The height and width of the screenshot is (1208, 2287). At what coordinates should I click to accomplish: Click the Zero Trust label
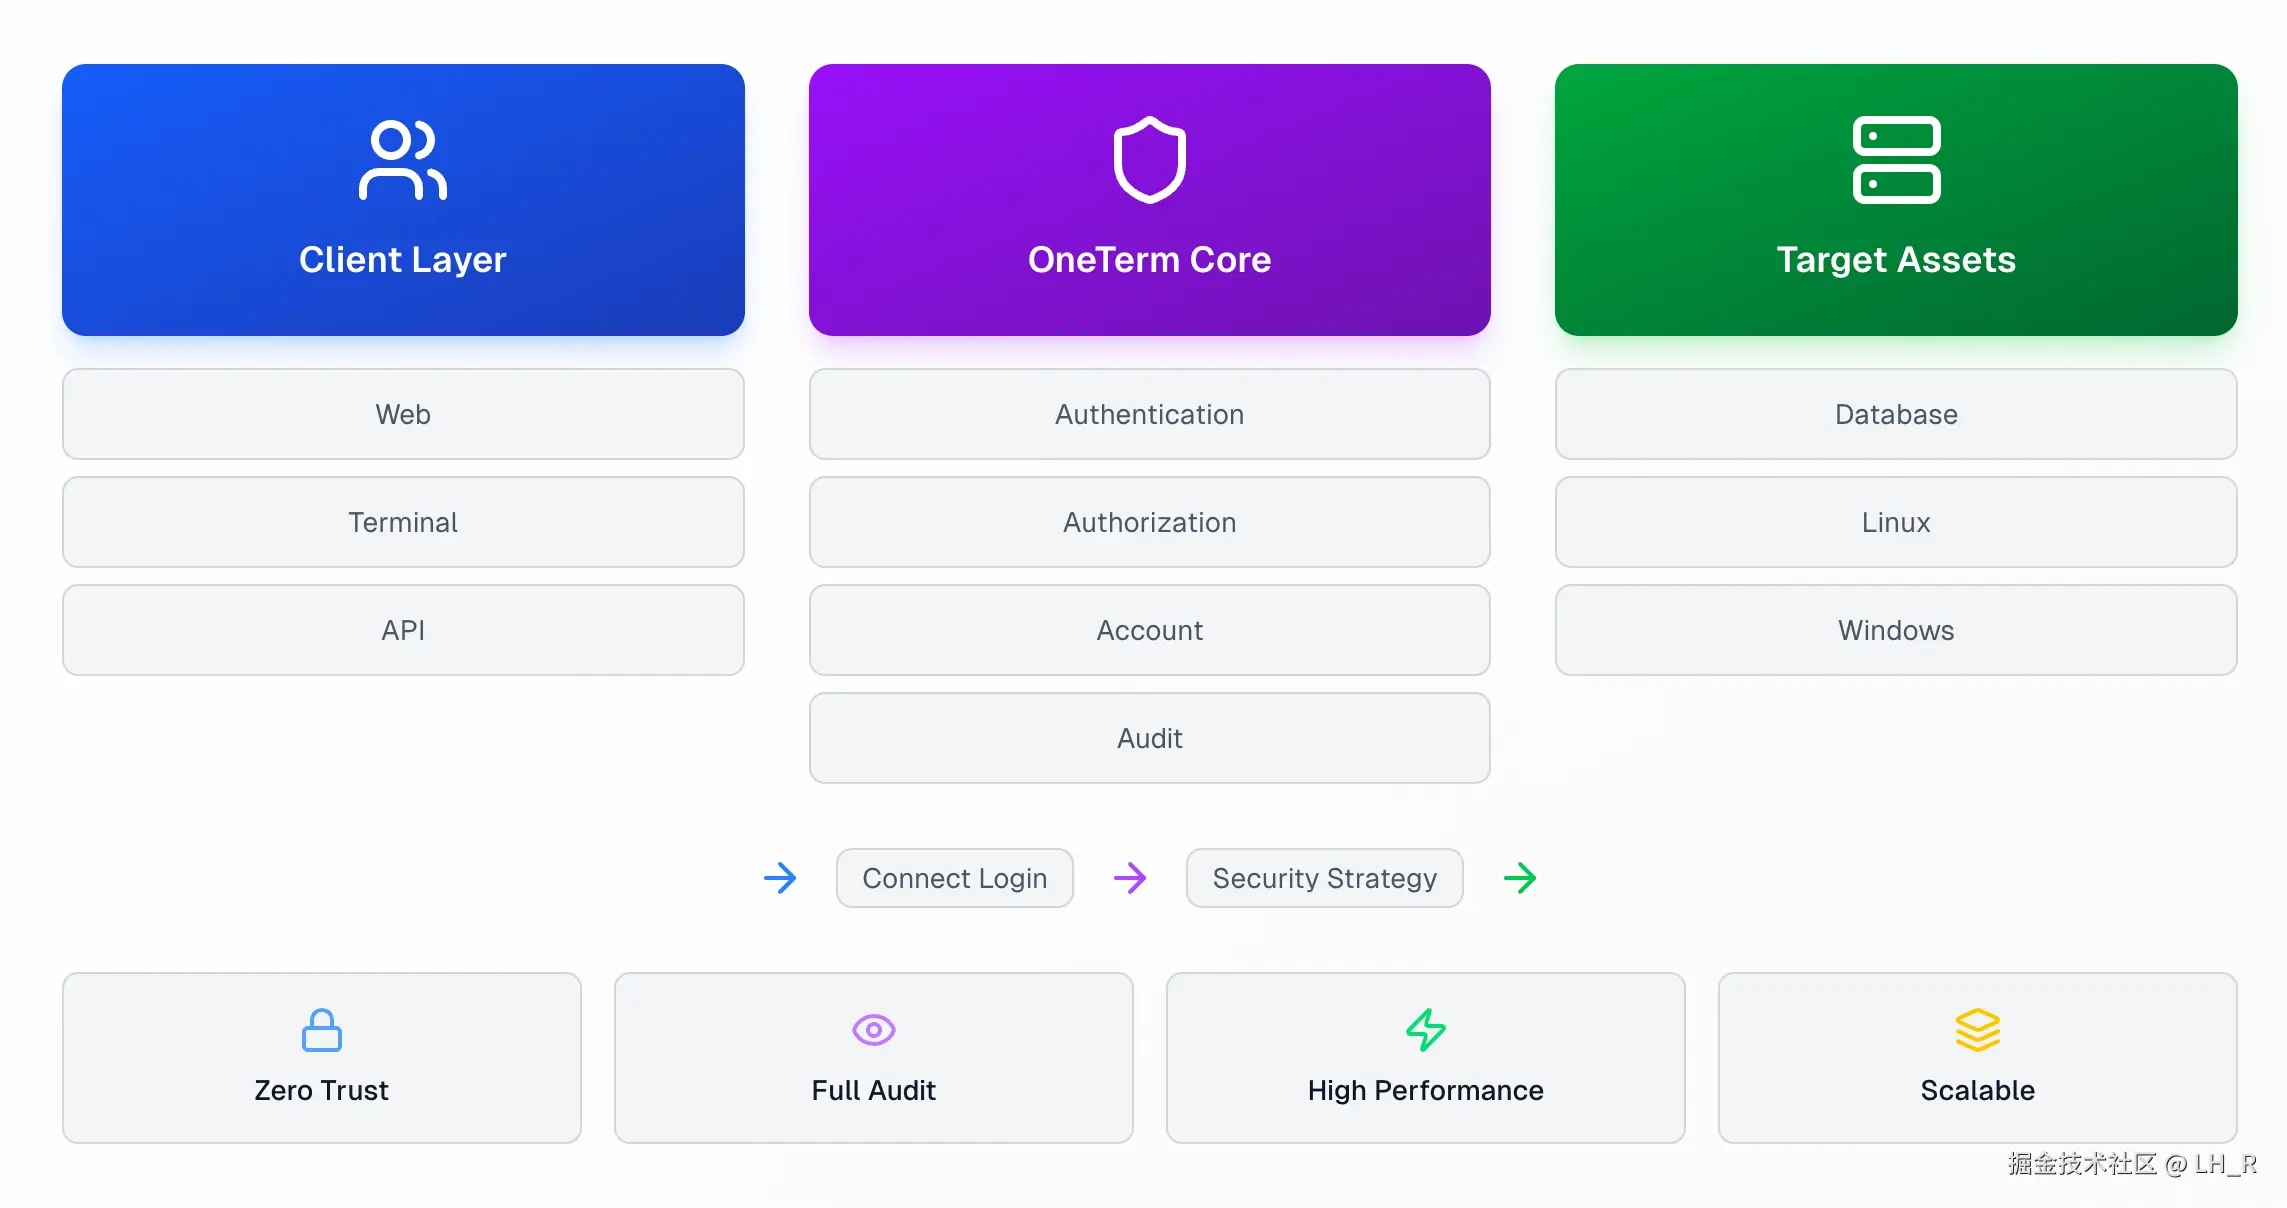coord(322,1090)
